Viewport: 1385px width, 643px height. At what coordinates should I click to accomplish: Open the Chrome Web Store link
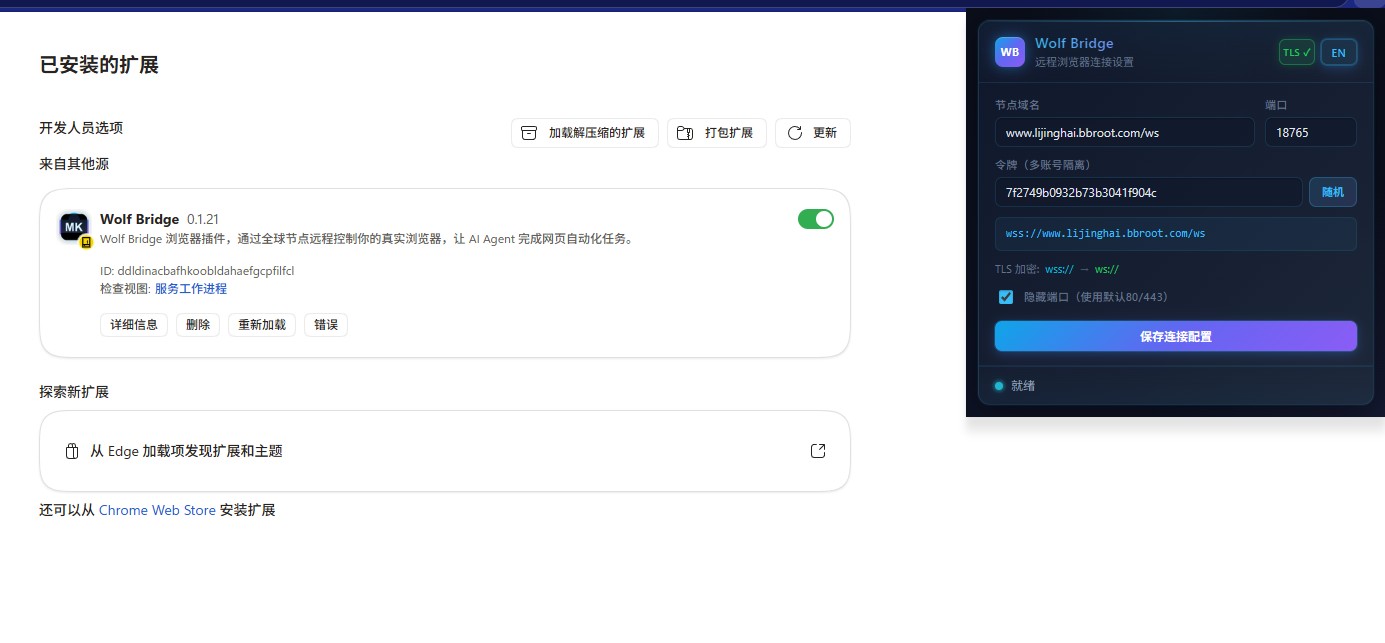tap(157, 510)
